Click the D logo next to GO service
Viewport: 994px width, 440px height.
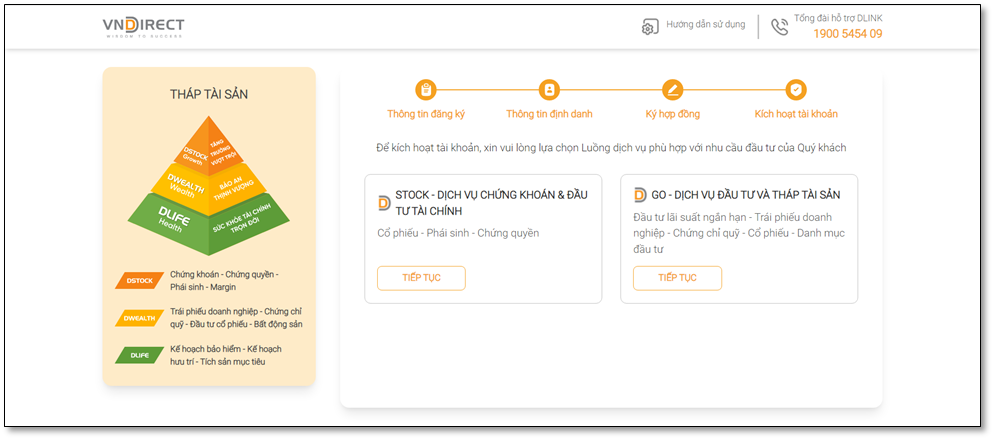(640, 195)
